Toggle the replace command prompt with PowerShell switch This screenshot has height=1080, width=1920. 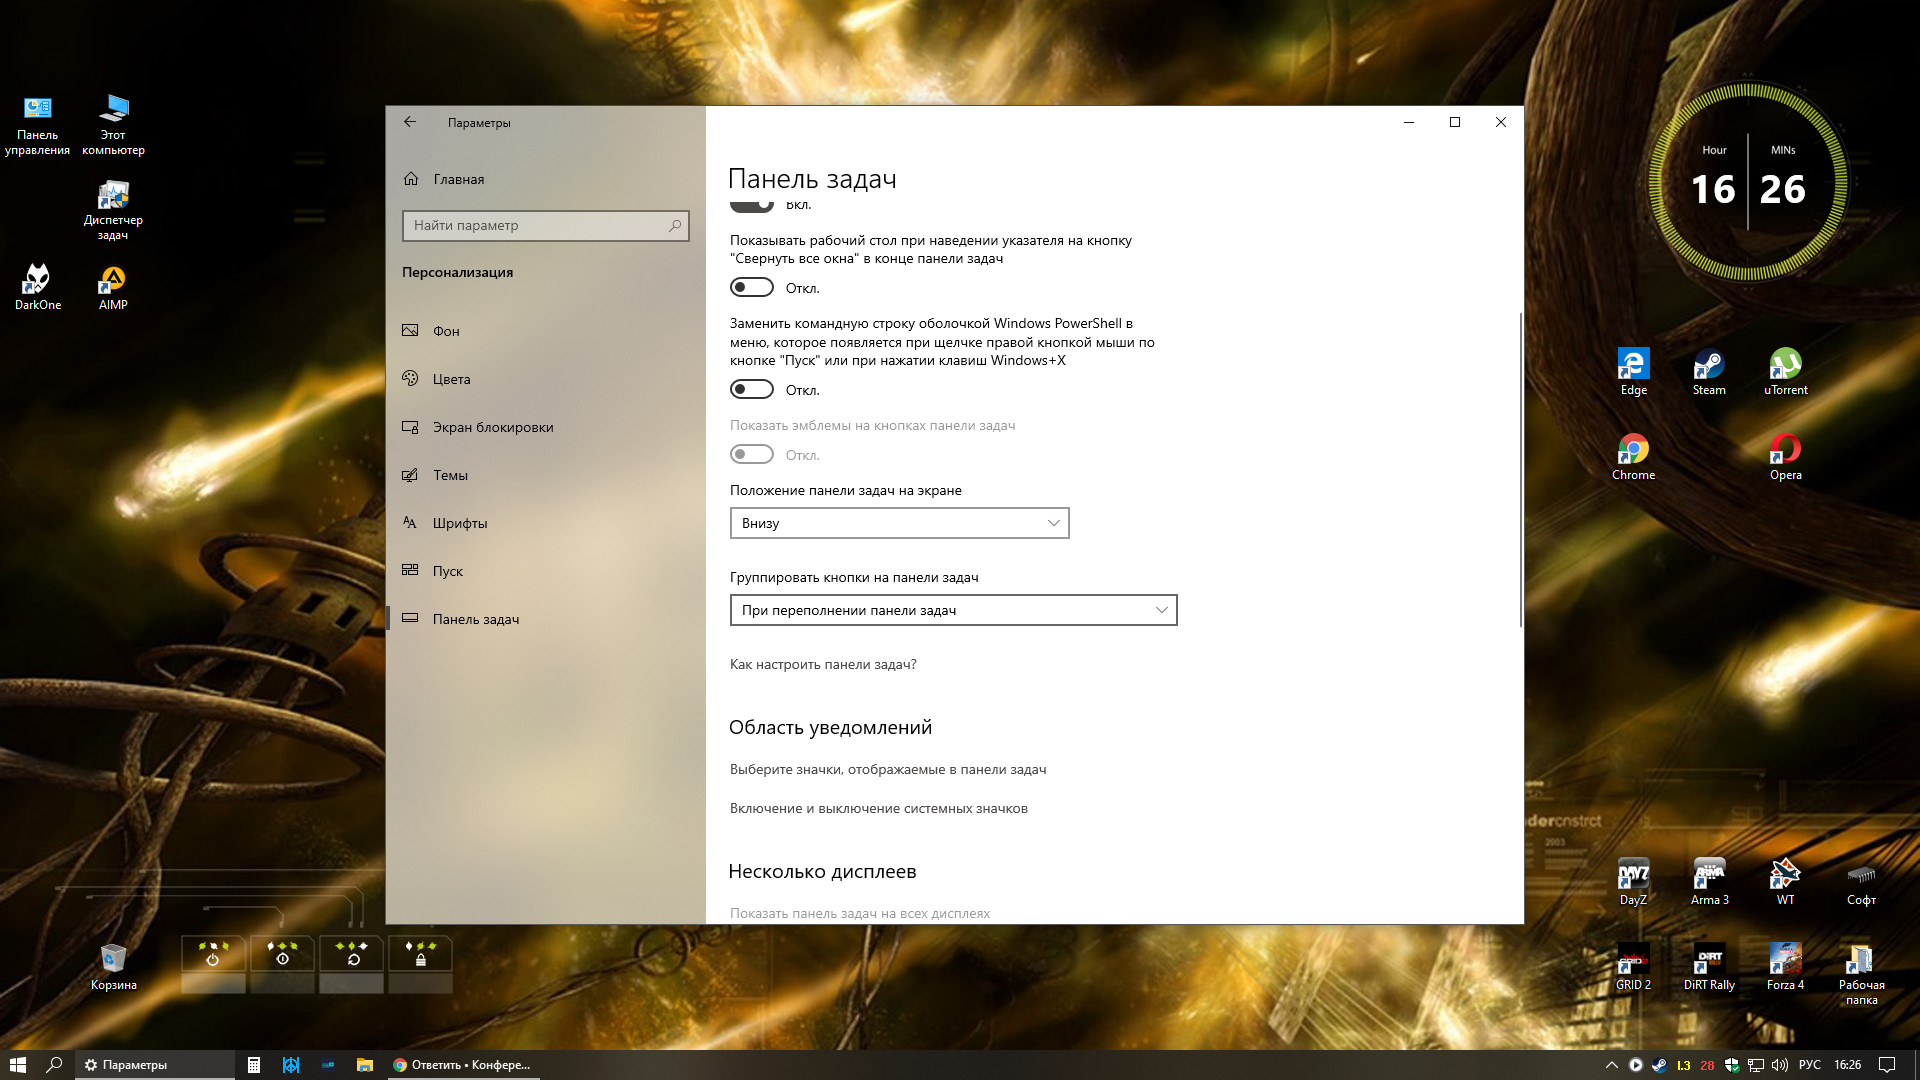(752, 390)
